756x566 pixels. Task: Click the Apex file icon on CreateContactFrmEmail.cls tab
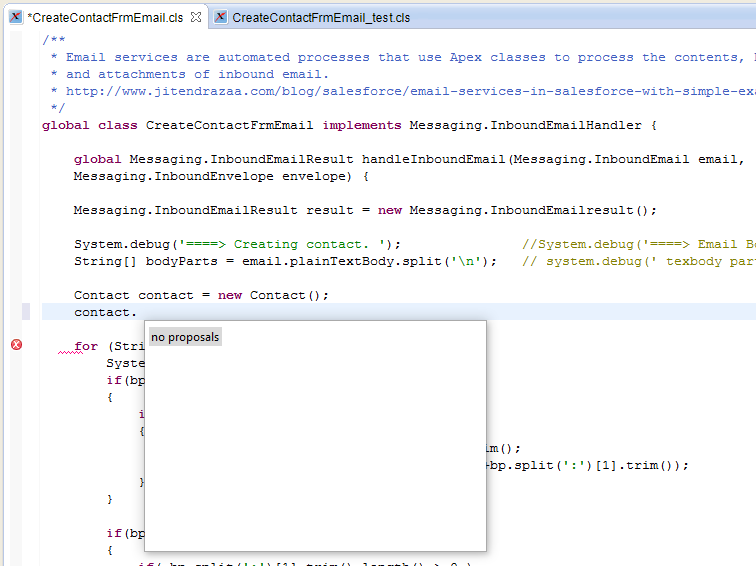point(15,17)
